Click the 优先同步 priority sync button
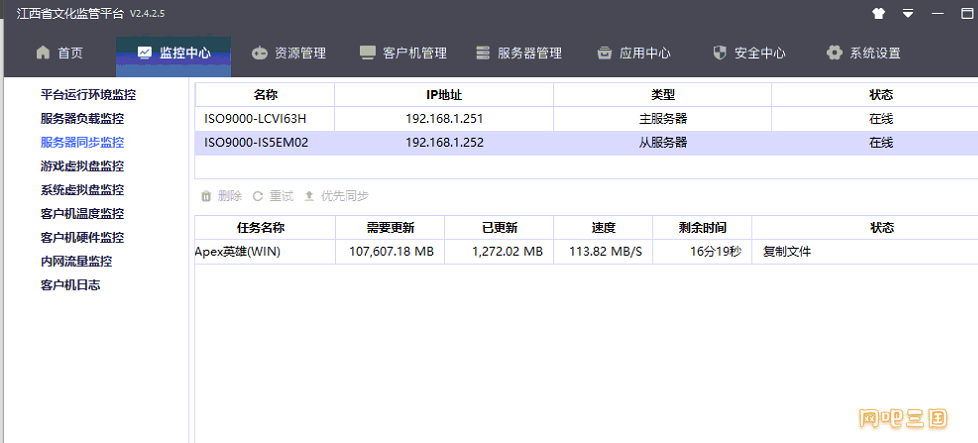The height and width of the screenshot is (443, 978). click(x=336, y=196)
